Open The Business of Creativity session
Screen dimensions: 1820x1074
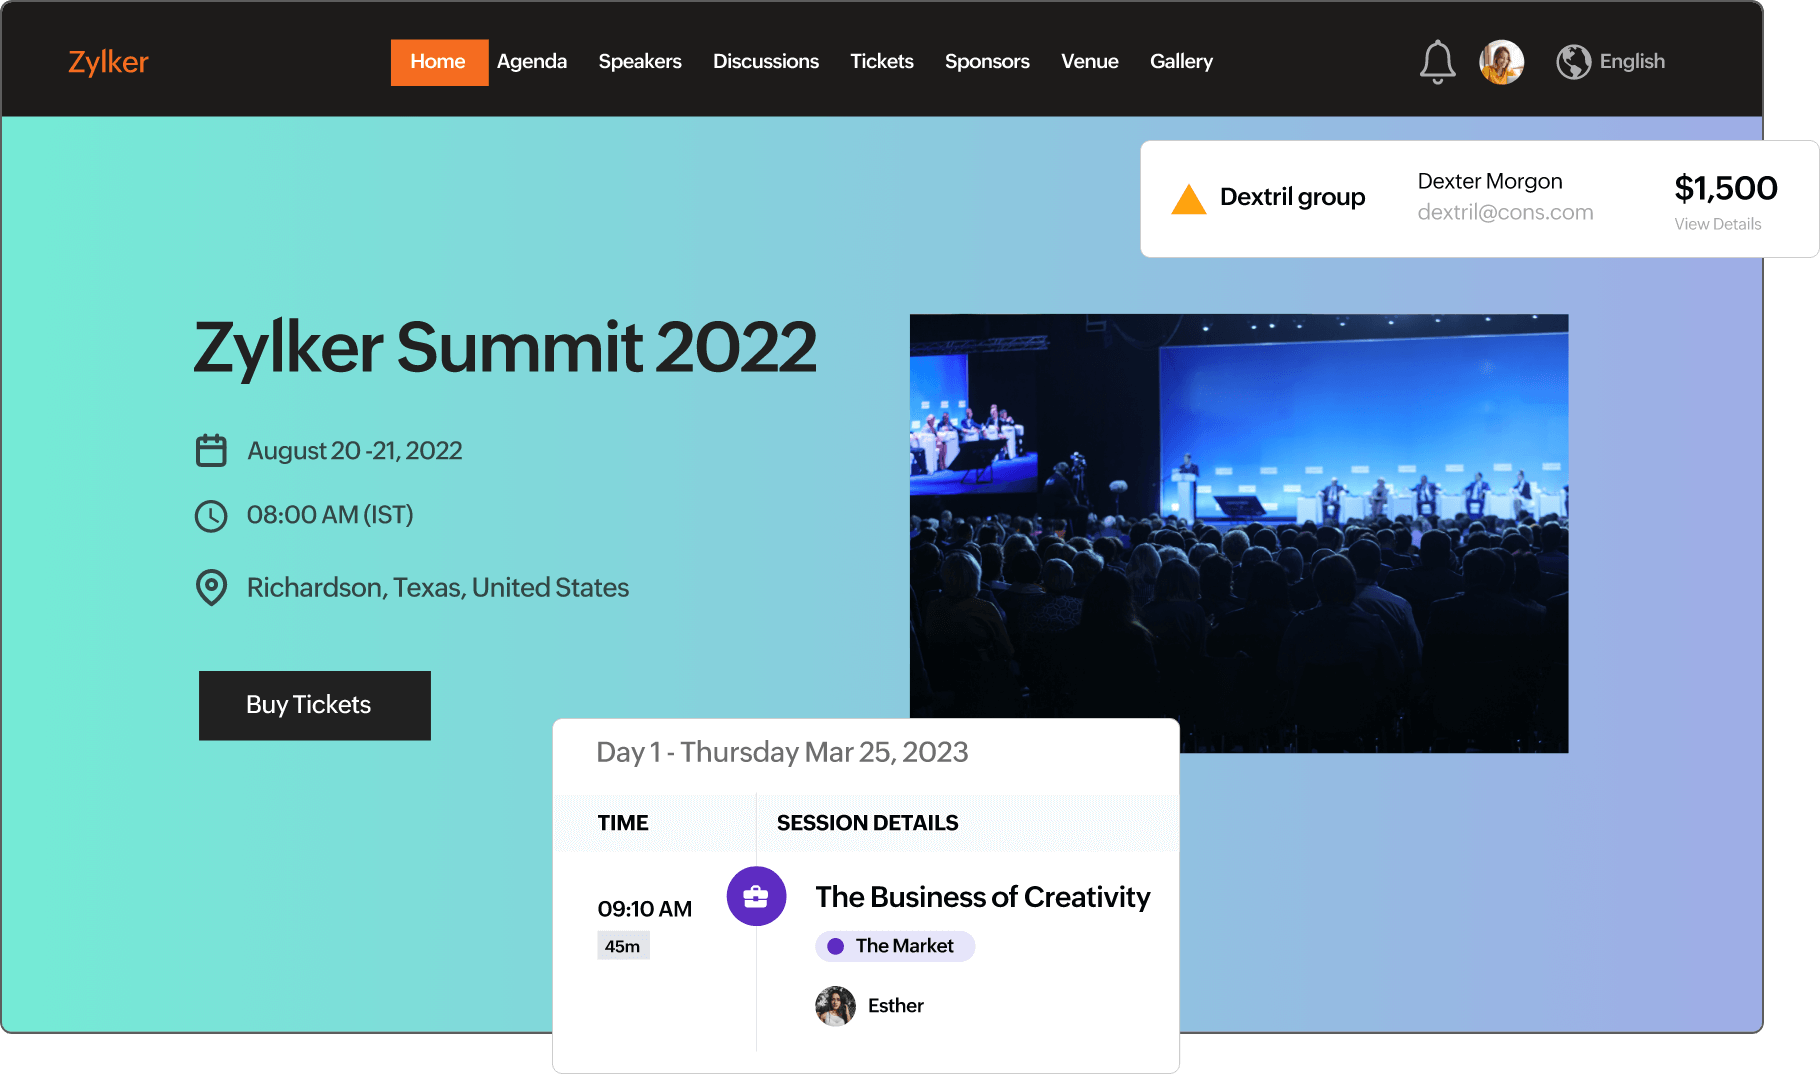982,897
